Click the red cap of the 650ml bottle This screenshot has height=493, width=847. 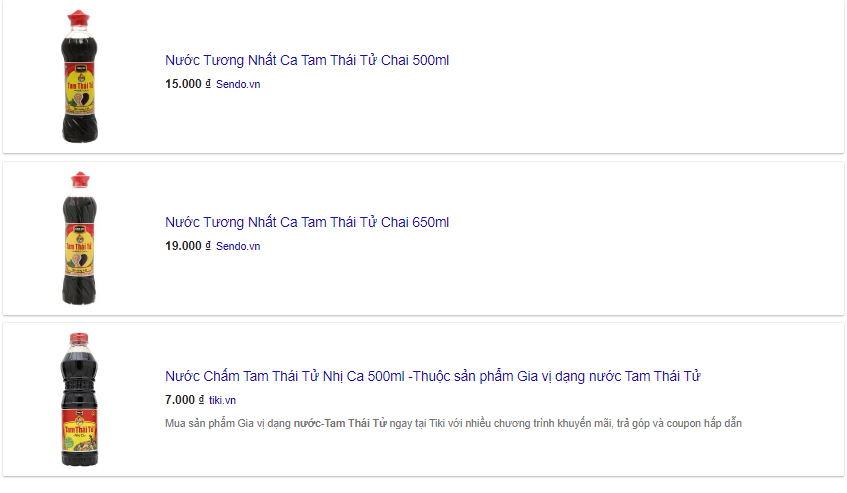80,180
